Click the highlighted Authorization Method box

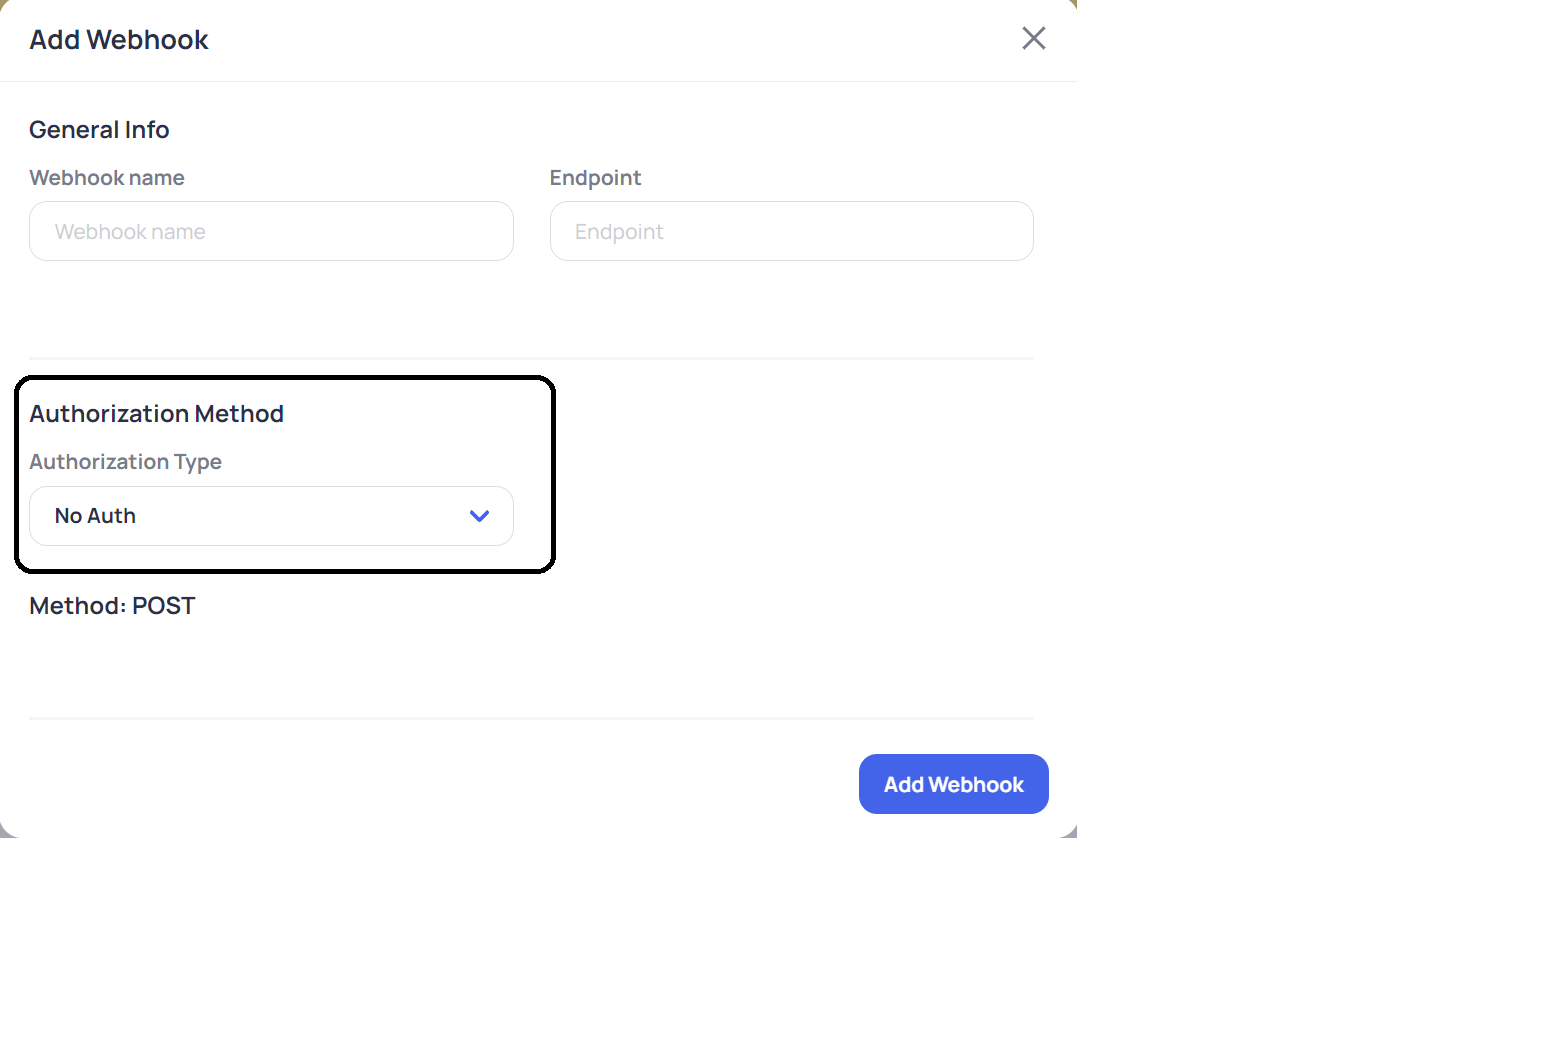point(285,473)
